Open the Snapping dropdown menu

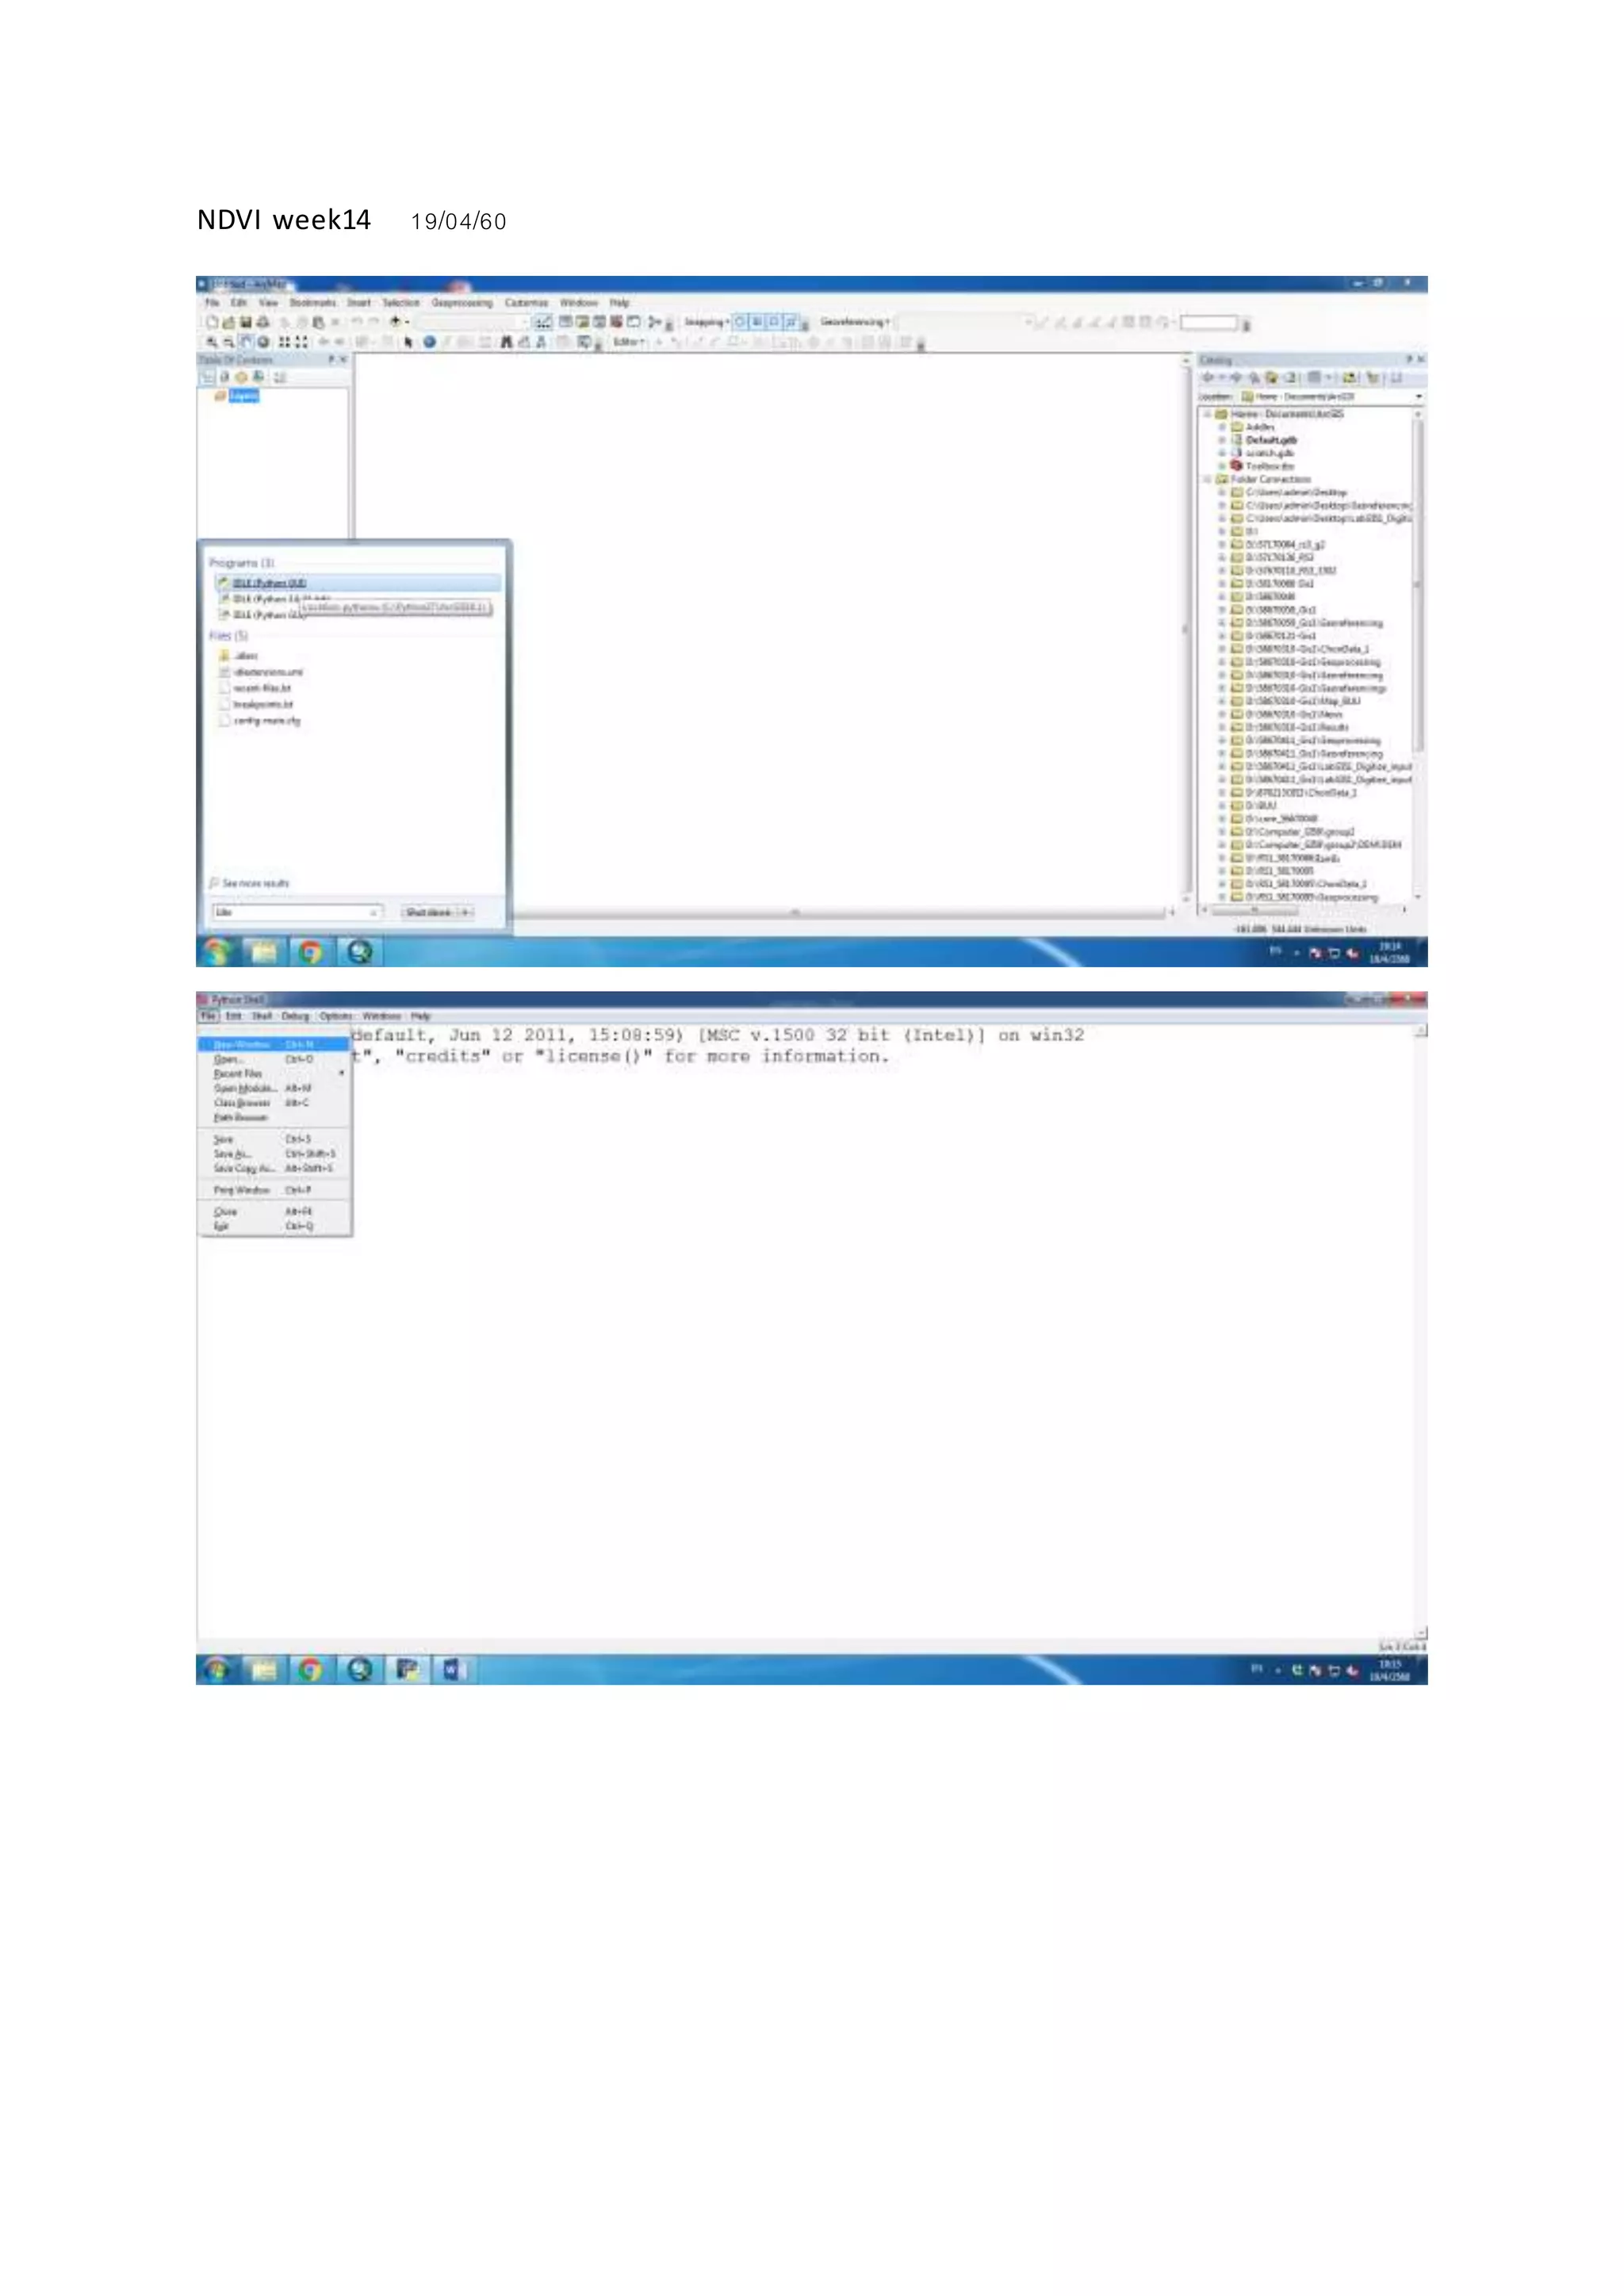pyautogui.click(x=706, y=322)
